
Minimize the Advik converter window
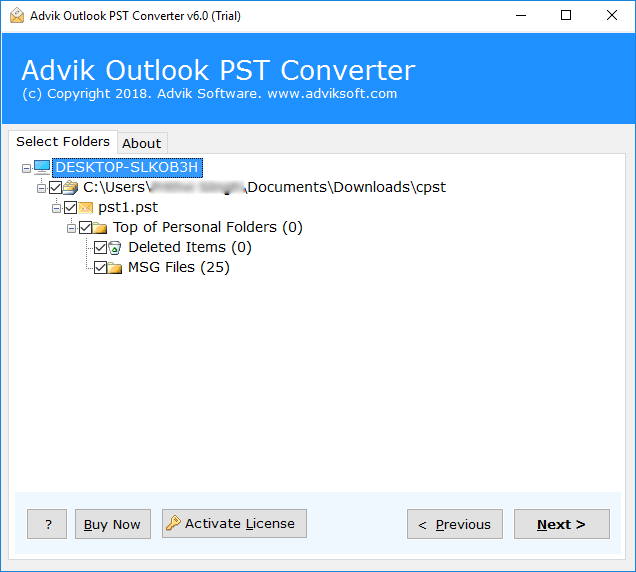coord(521,15)
